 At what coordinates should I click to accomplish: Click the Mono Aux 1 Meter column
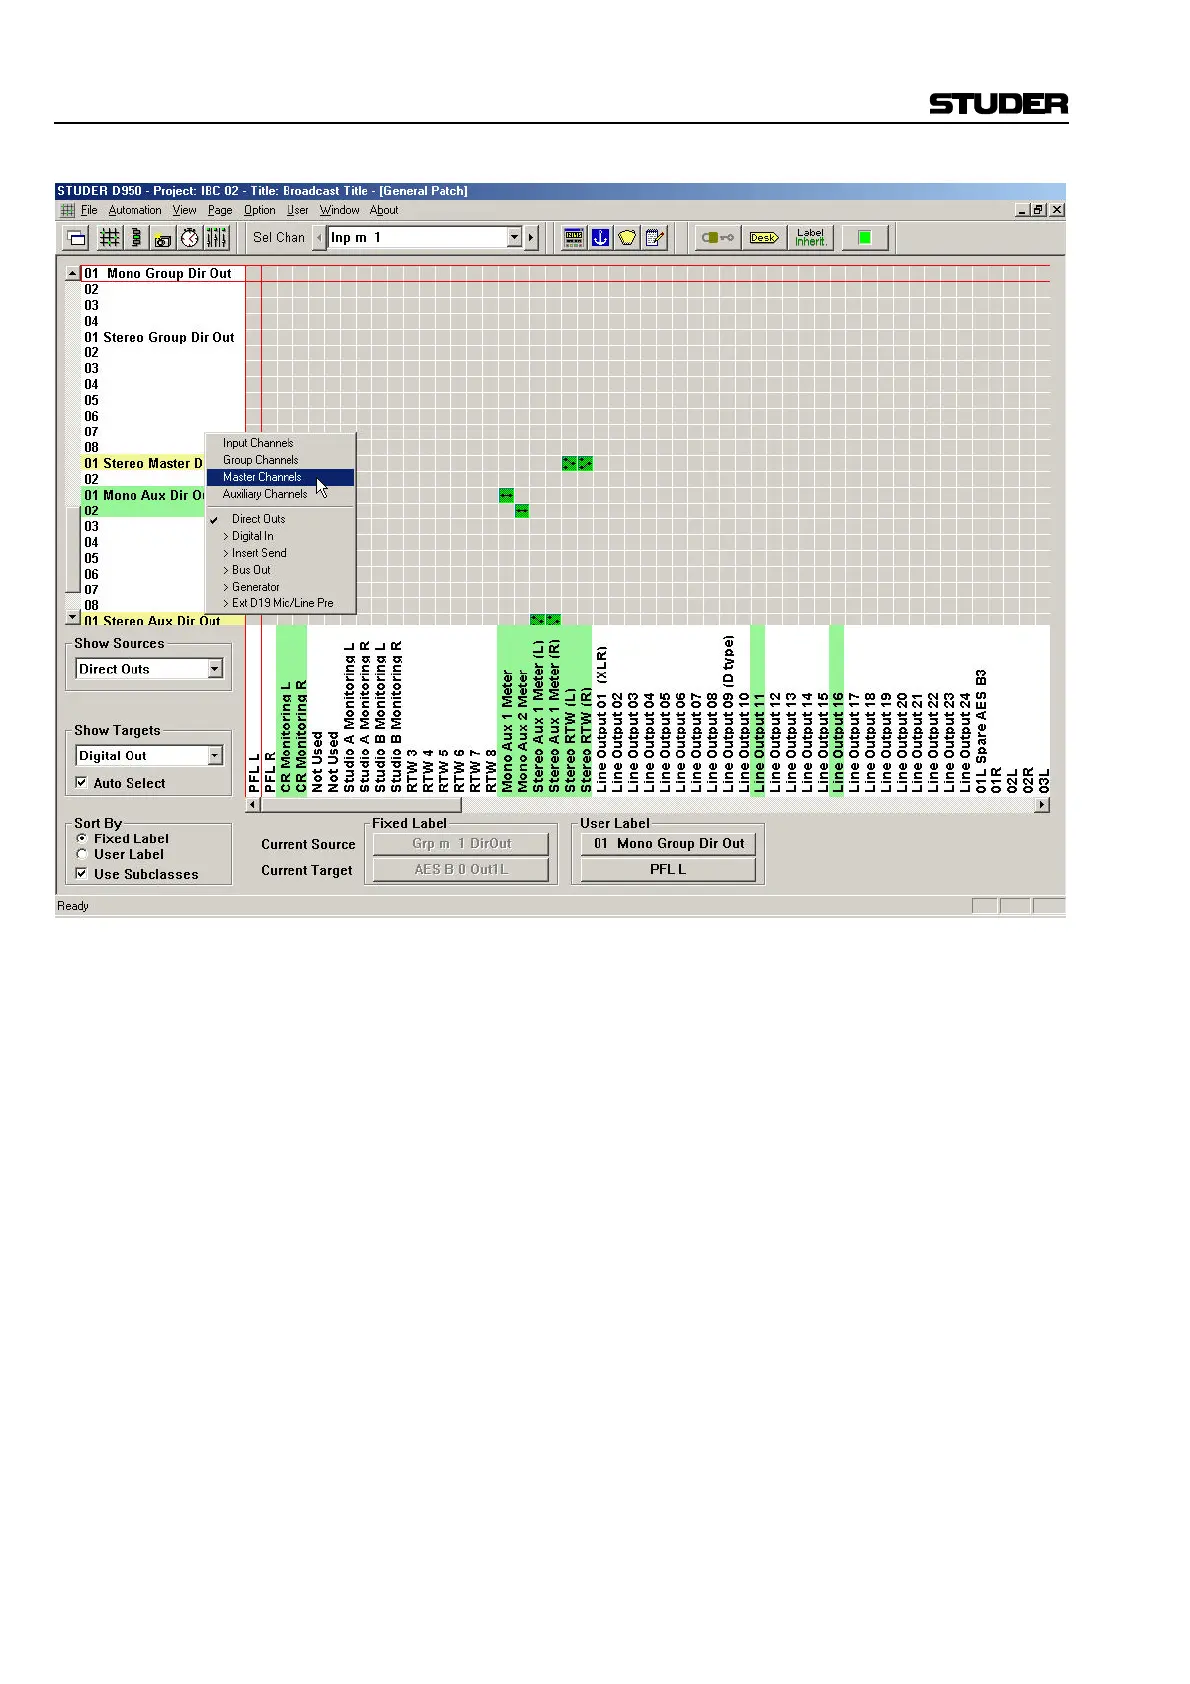[506, 710]
